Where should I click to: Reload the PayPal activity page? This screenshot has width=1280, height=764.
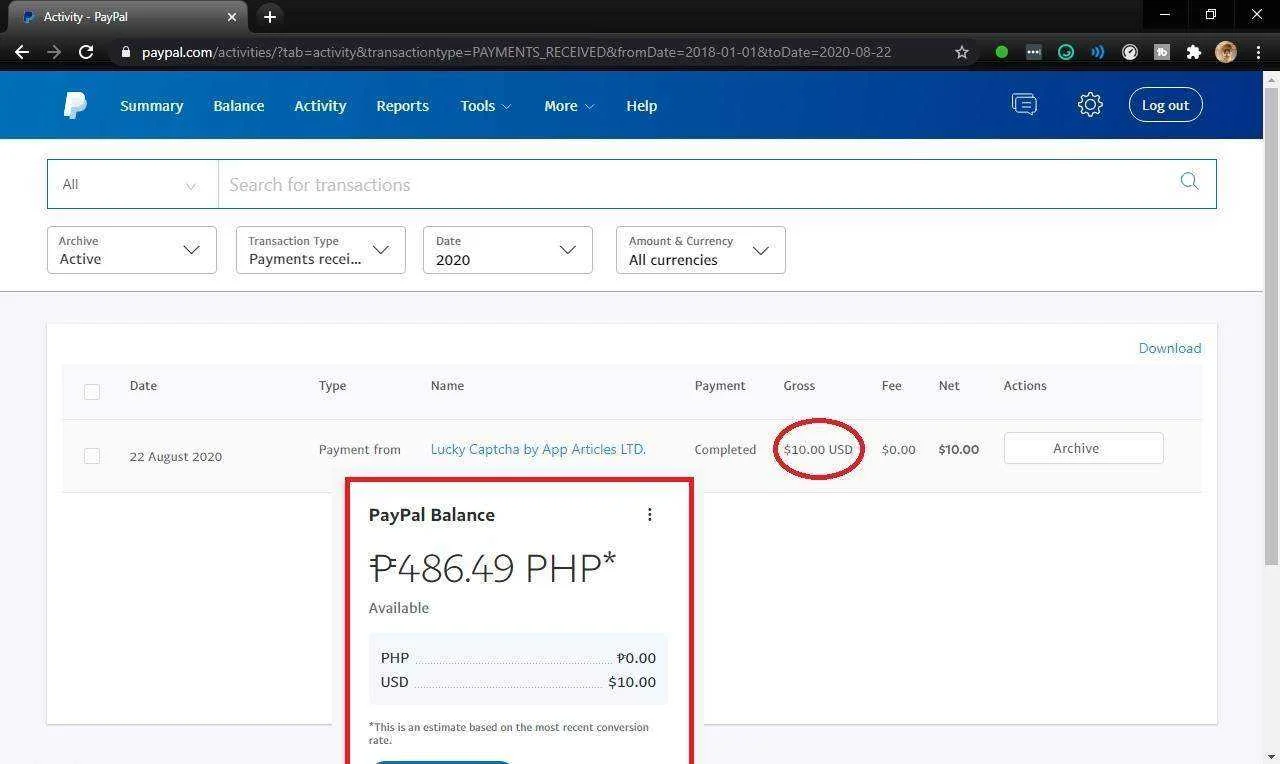click(86, 52)
